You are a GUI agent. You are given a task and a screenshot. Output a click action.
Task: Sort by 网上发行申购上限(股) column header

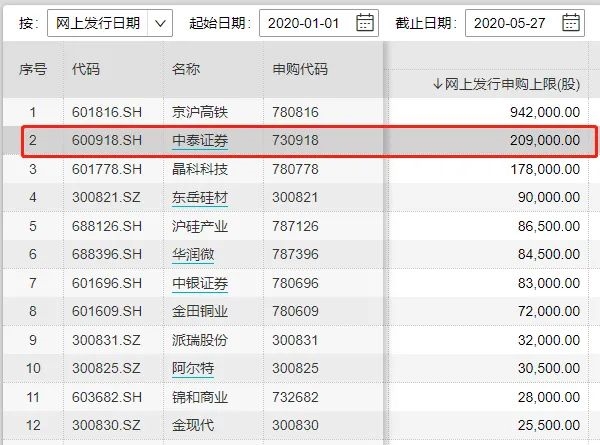506,84
